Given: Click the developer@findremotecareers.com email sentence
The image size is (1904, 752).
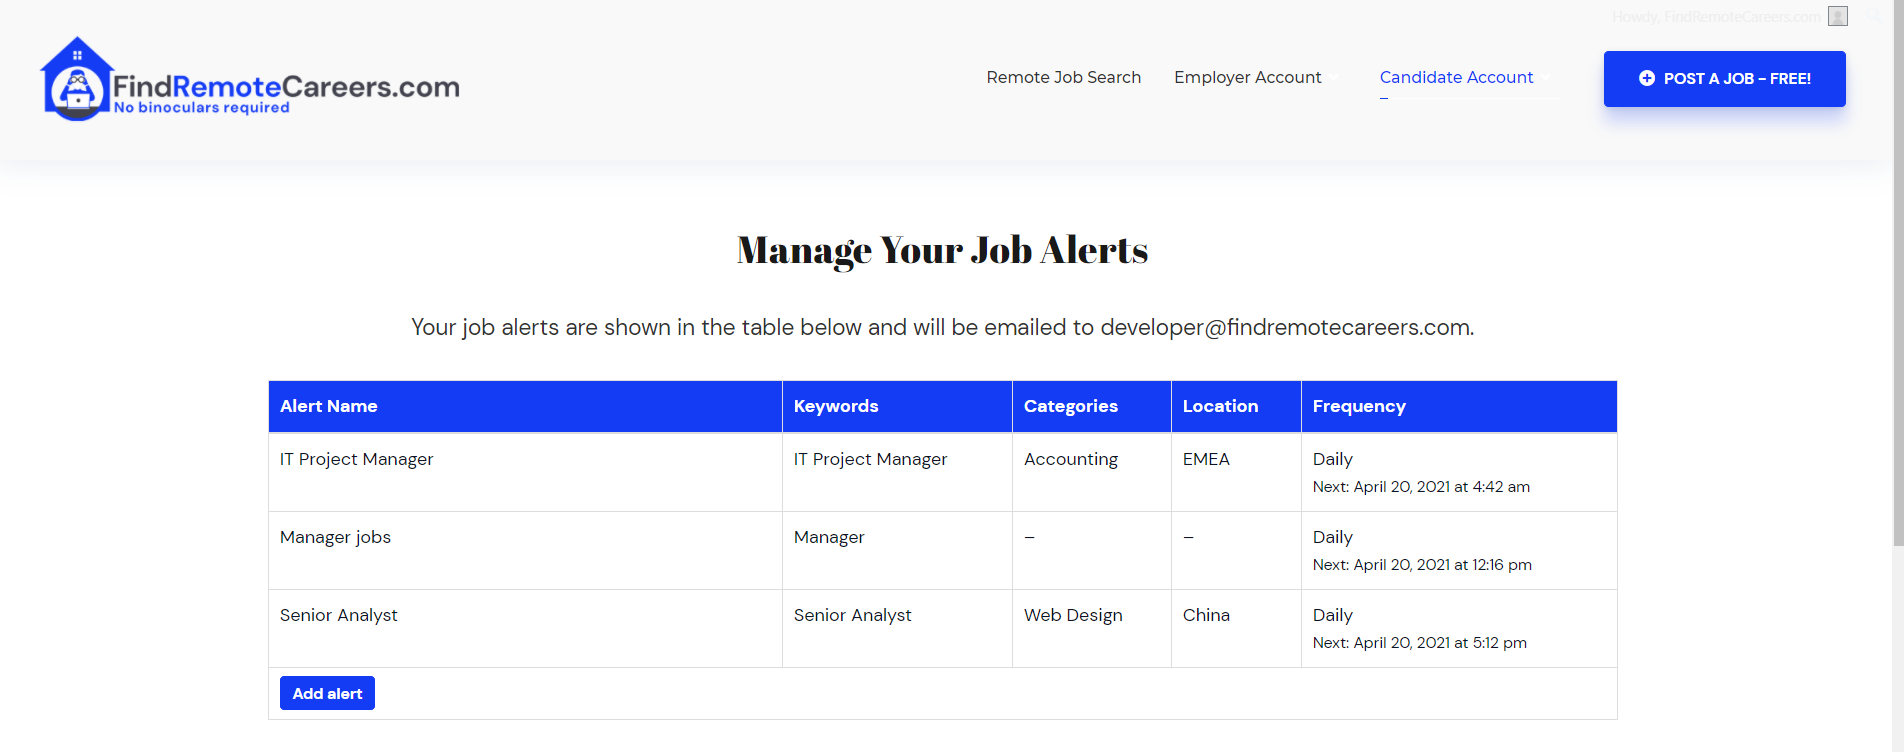Looking at the screenshot, I should pos(942,327).
